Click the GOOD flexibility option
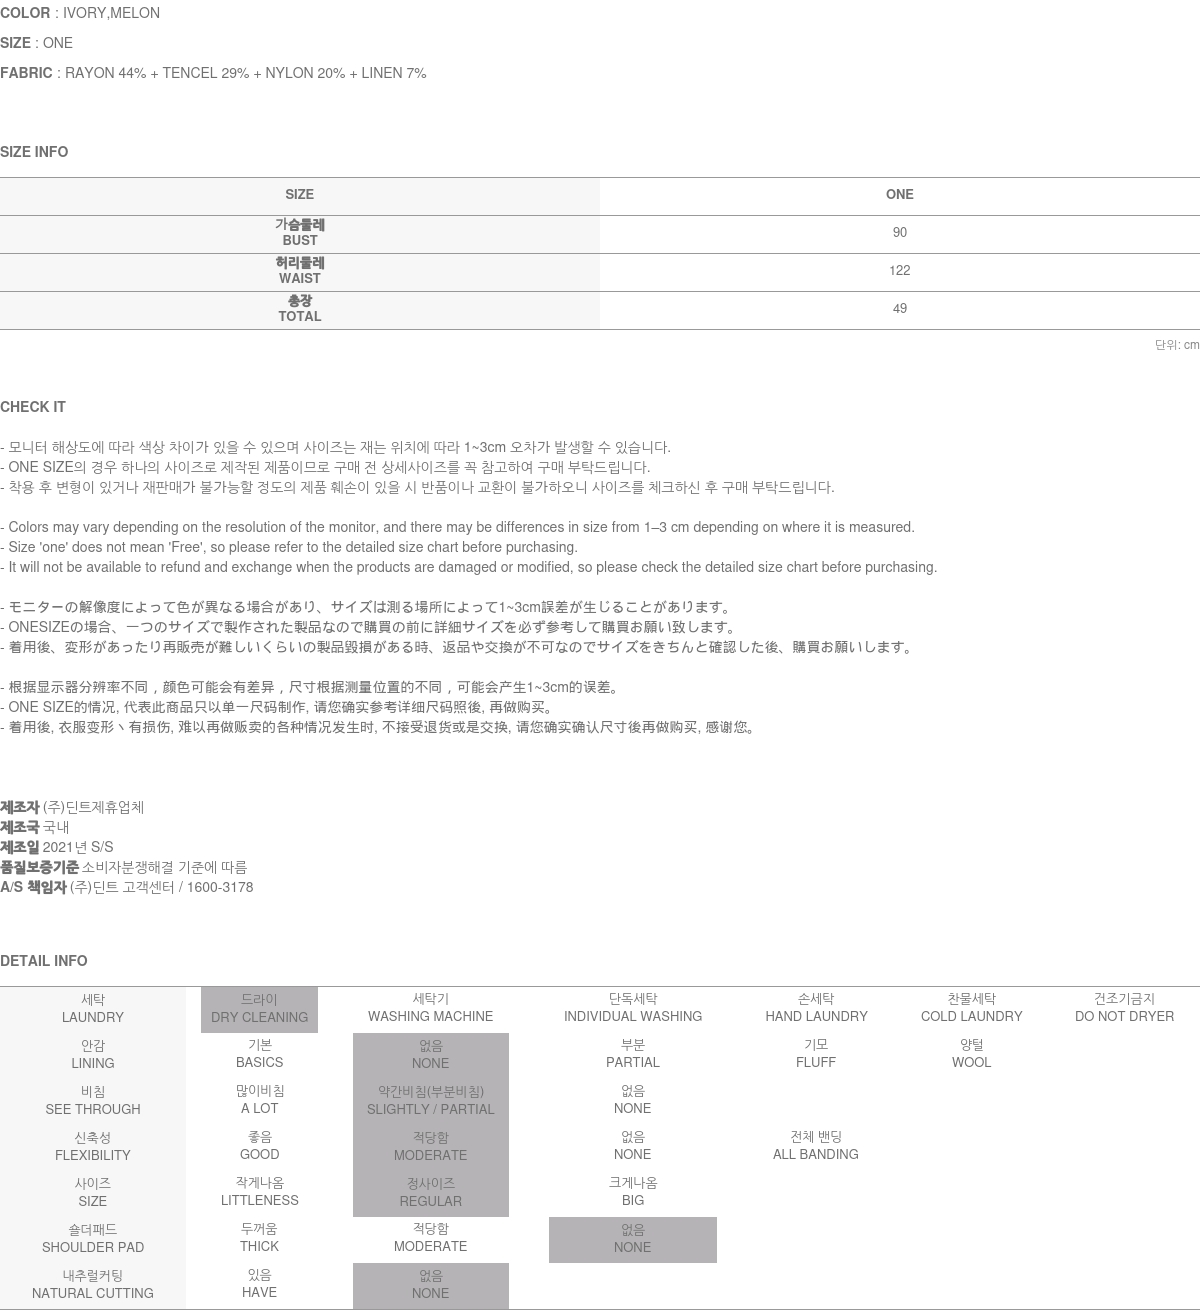Viewport: 1200px width, 1310px height. 259,1146
